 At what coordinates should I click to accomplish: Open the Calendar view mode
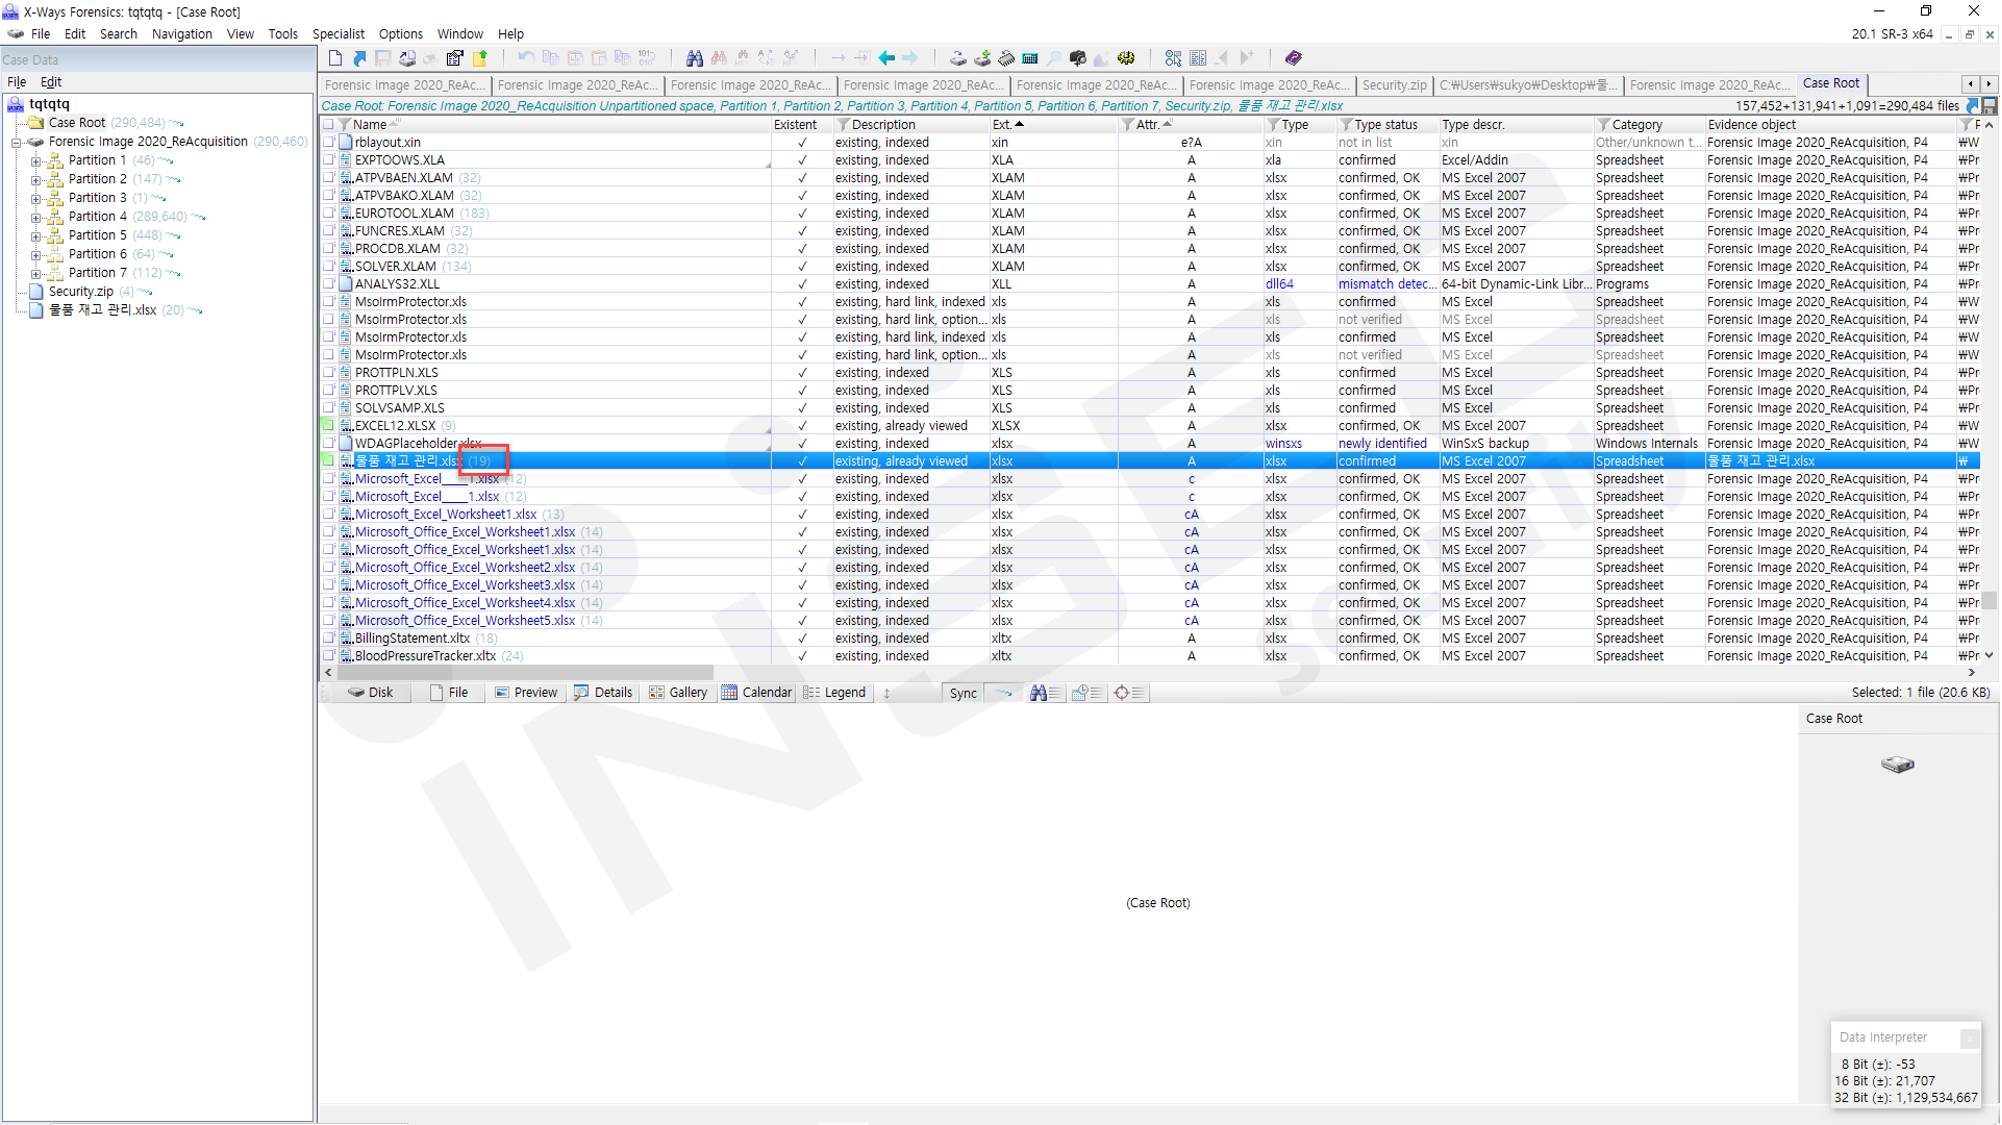[x=757, y=692]
